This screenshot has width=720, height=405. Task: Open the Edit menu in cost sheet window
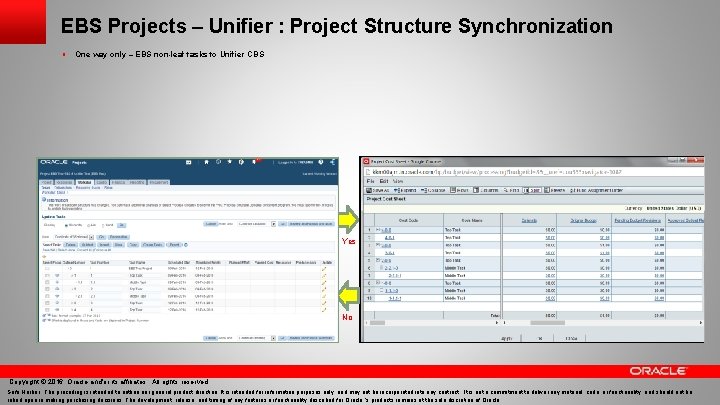(384, 181)
